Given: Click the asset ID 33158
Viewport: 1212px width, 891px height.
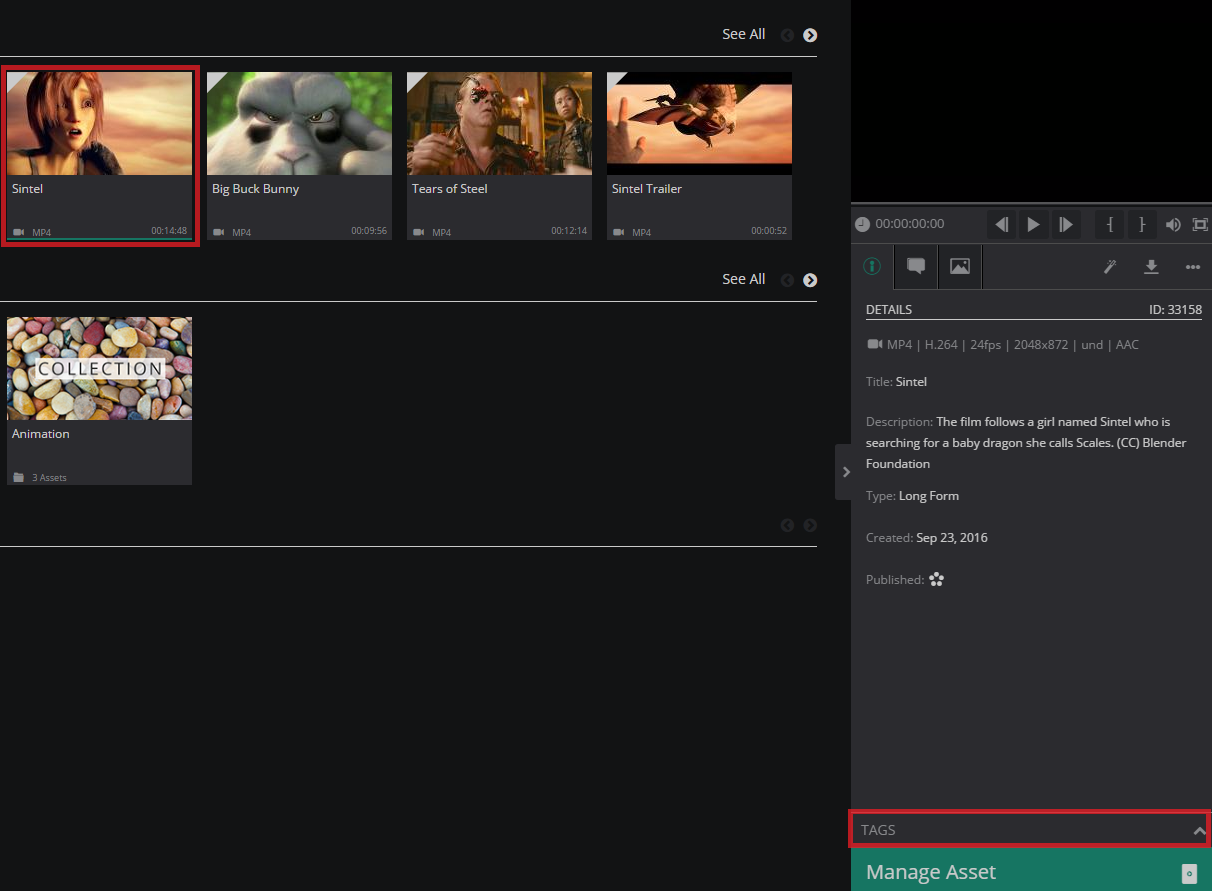Looking at the screenshot, I should [x=1175, y=310].
